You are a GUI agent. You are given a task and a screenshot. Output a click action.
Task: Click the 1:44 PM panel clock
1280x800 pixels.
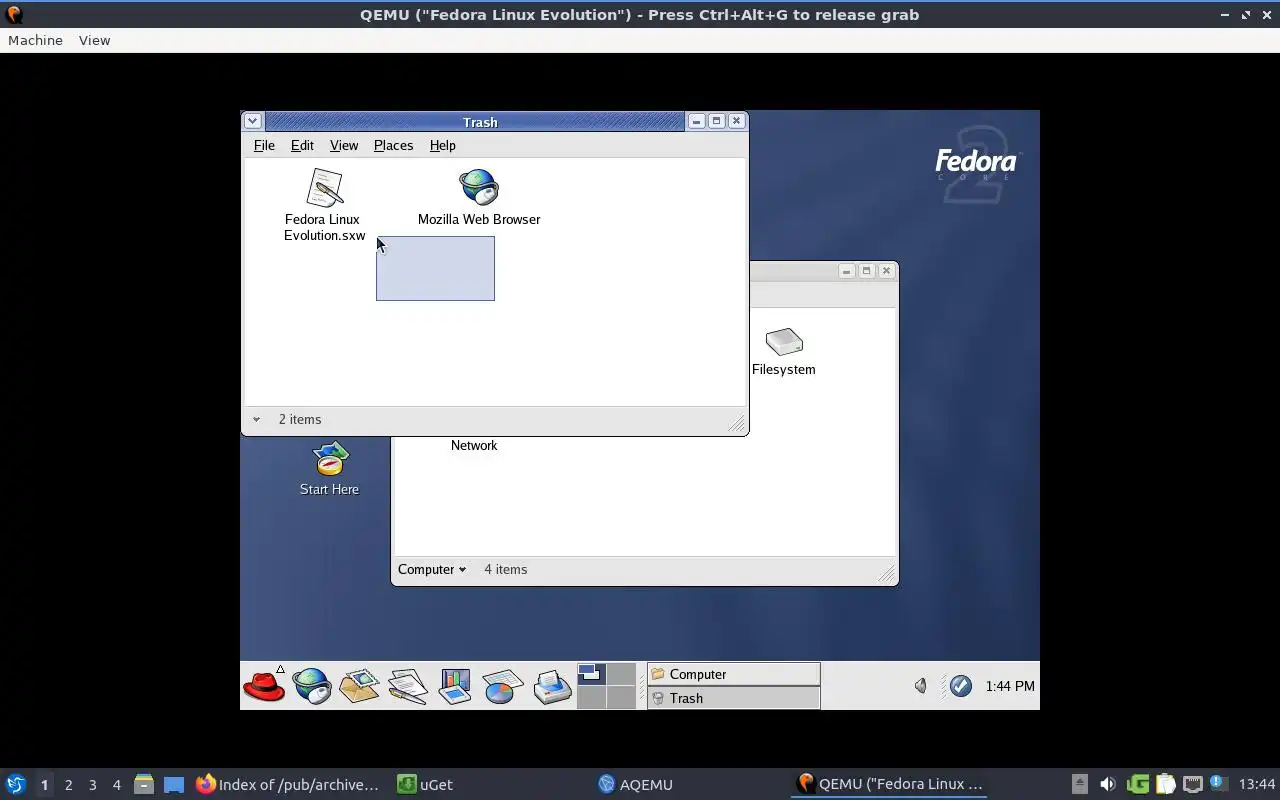[x=1010, y=686]
